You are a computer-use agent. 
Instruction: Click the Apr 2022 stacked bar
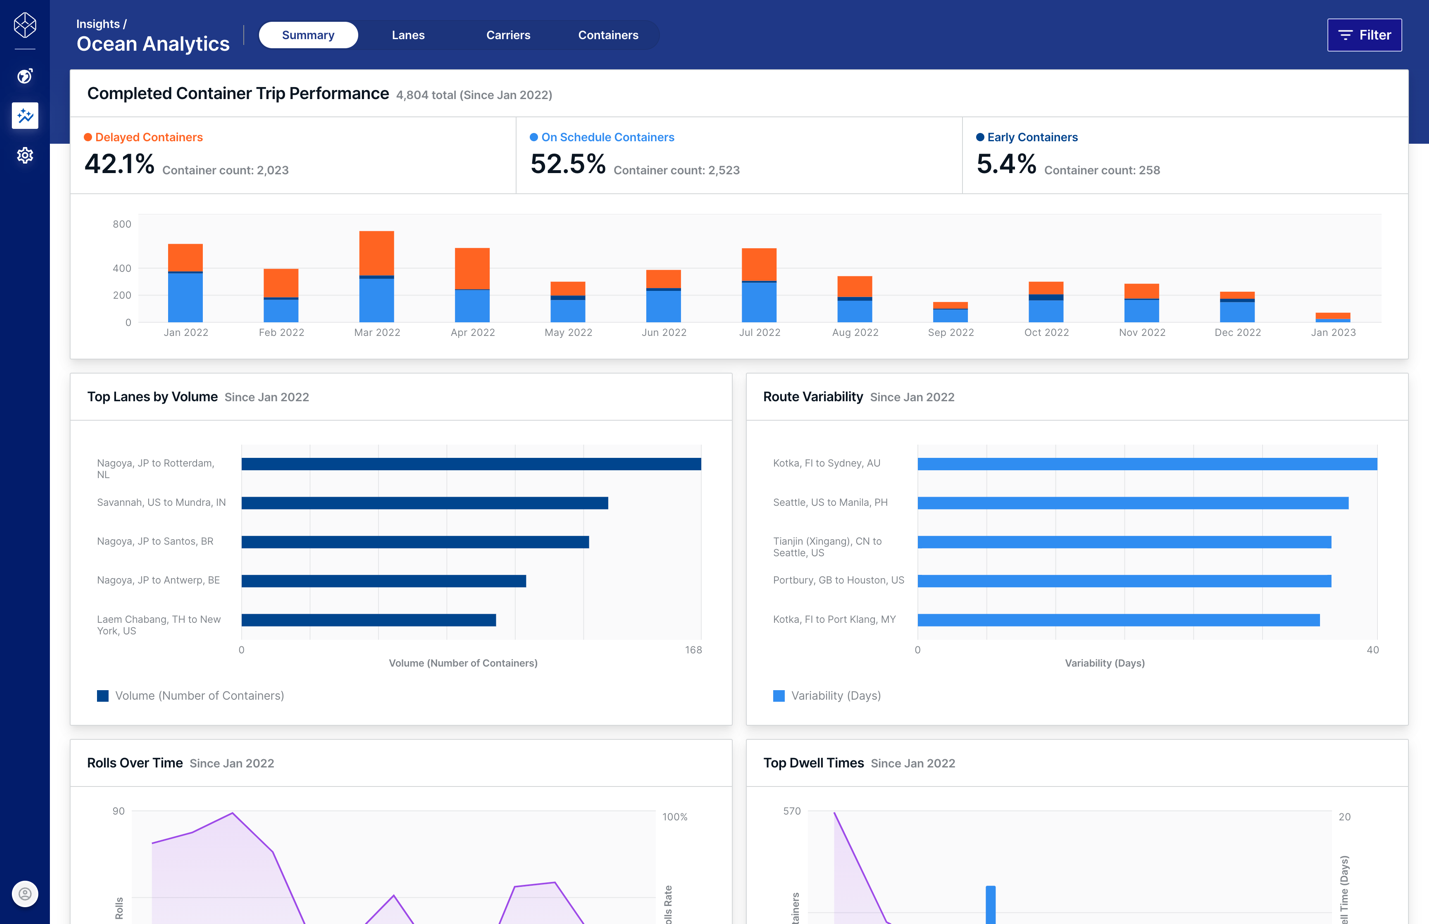472,285
